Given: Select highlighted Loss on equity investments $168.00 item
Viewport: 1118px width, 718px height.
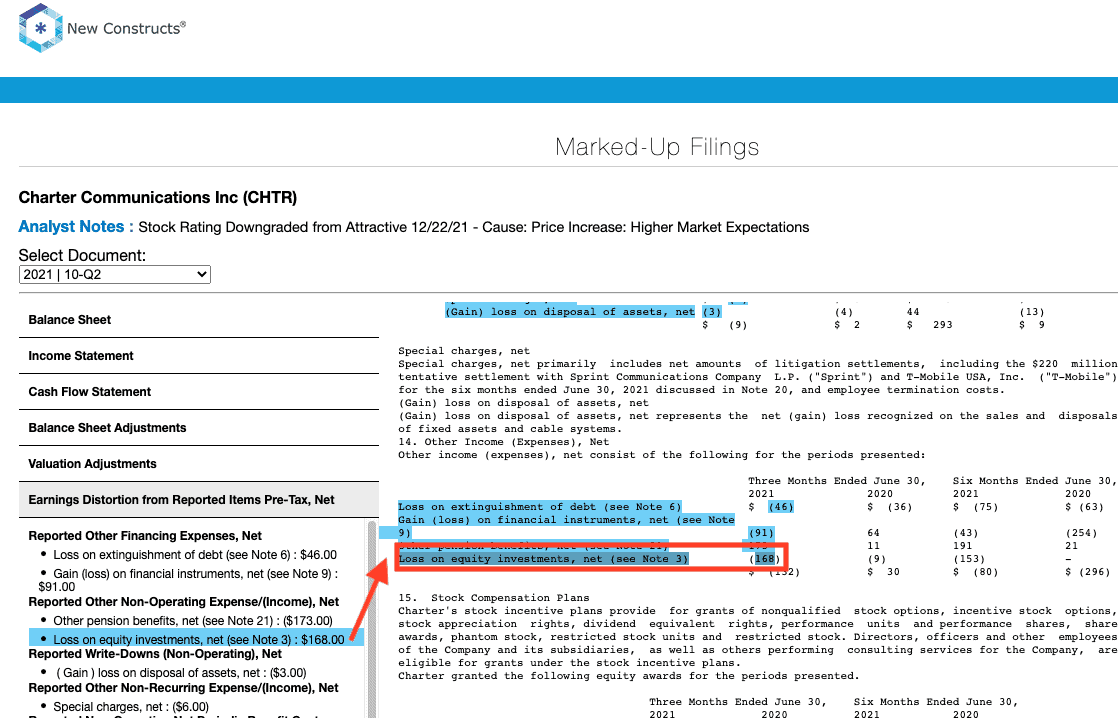Looking at the screenshot, I should (196, 640).
